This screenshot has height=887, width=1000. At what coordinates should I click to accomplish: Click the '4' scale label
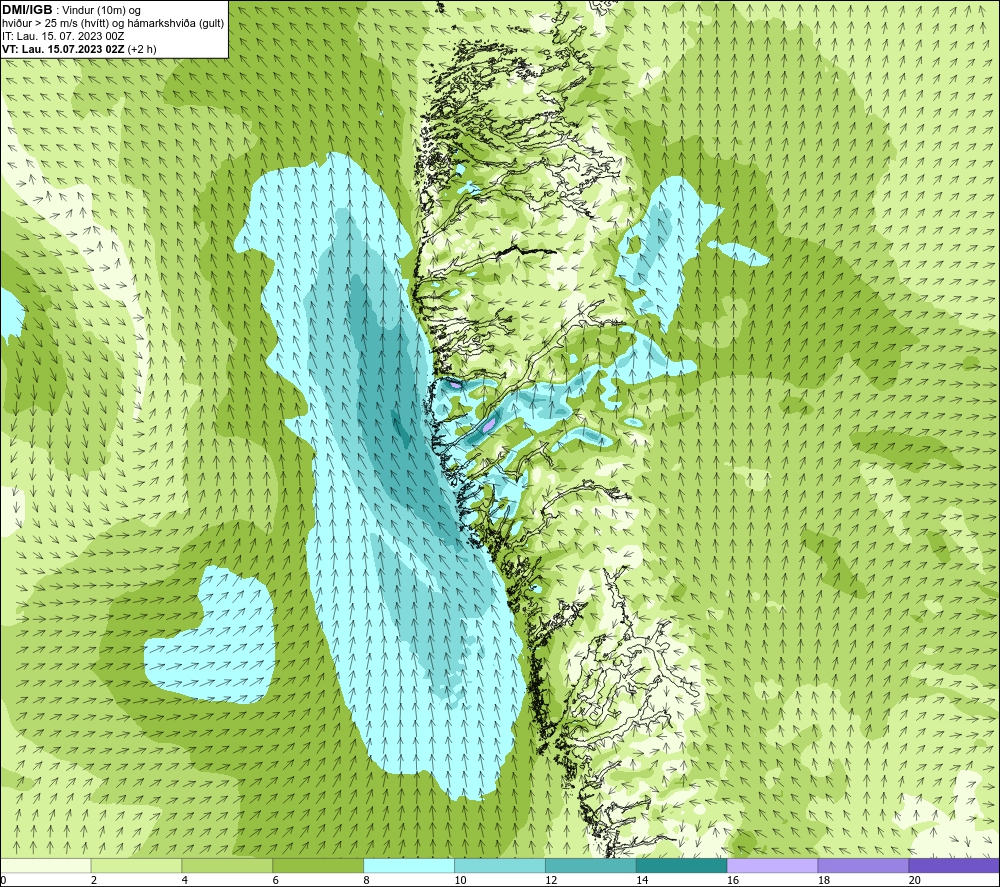coord(184,881)
